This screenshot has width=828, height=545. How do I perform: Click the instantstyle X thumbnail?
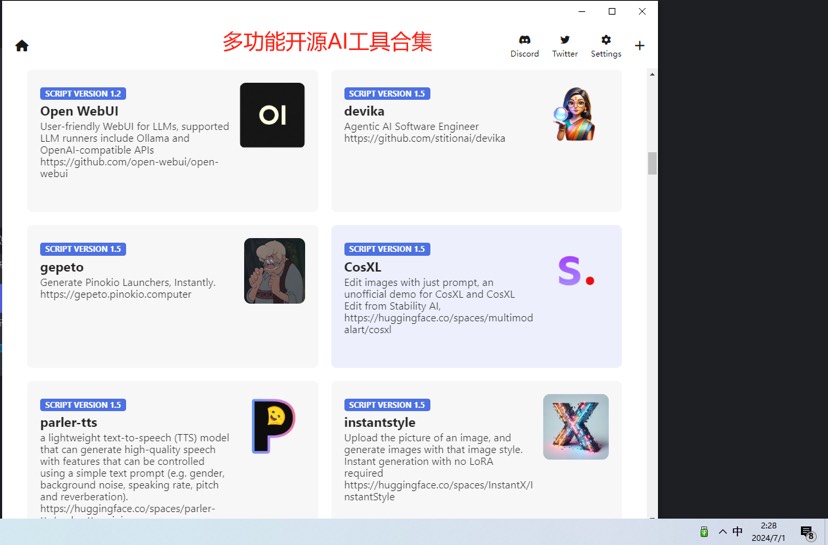coord(575,426)
